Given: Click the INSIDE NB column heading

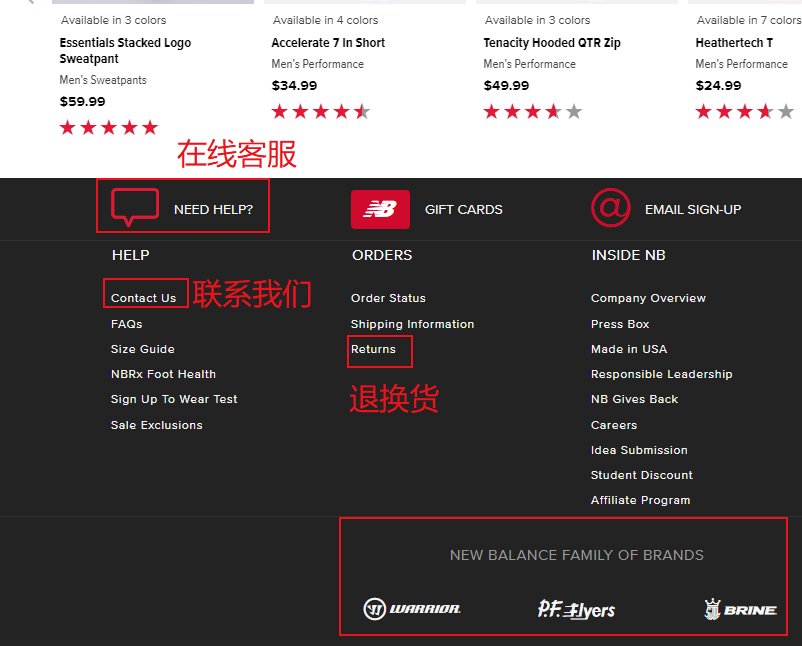Looking at the screenshot, I should coord(629,255).
